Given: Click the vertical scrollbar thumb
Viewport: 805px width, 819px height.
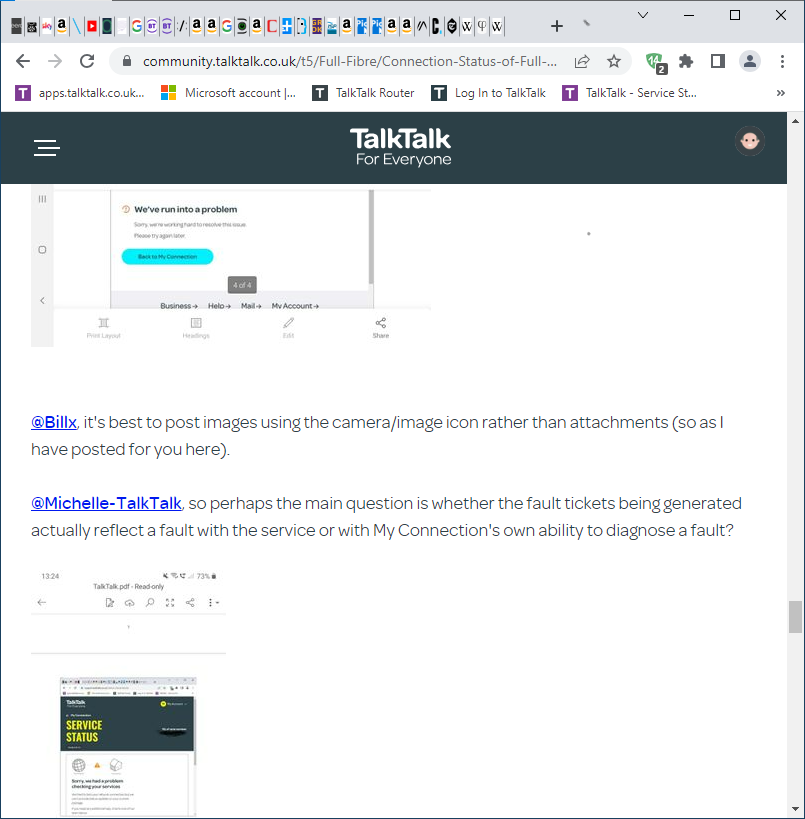Looking at the screenshot, I should click(x=795, y=617).
